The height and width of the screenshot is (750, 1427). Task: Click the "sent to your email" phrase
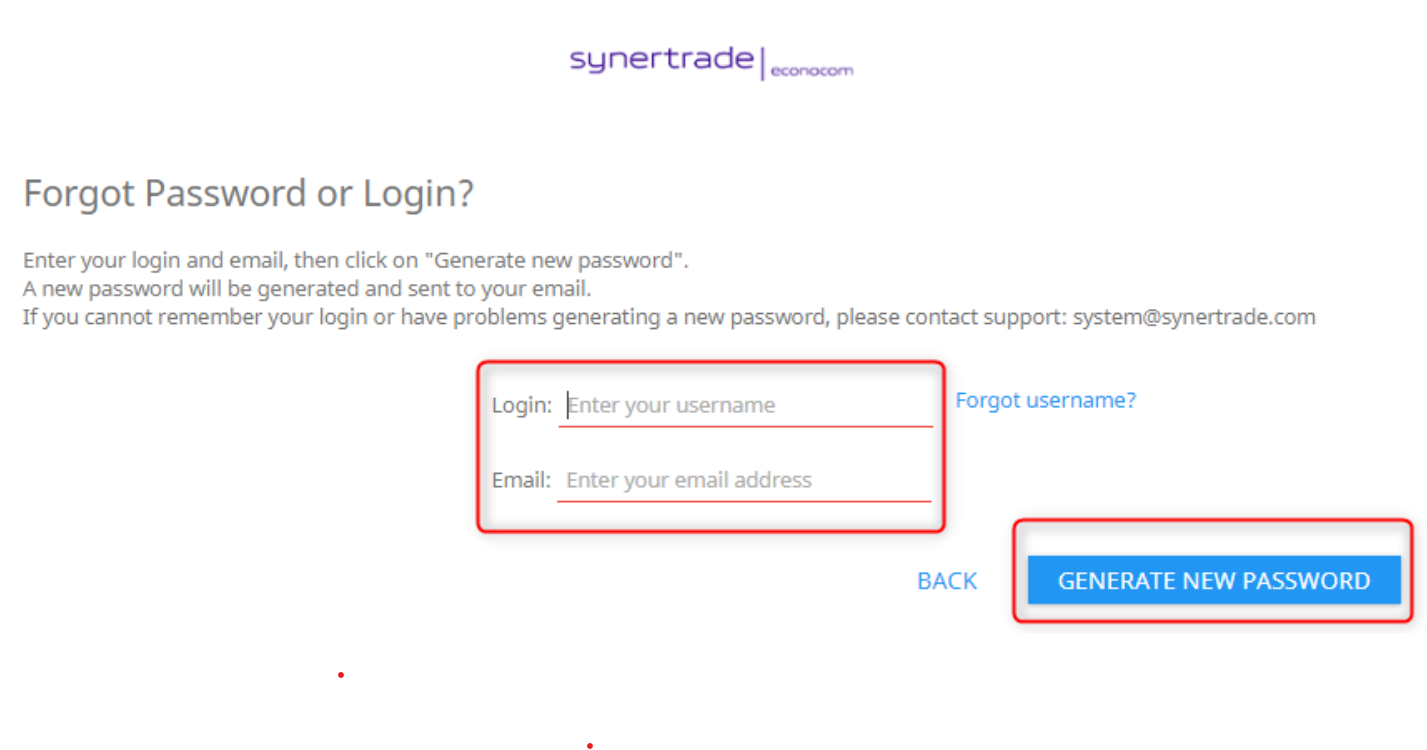pos(506,290)
